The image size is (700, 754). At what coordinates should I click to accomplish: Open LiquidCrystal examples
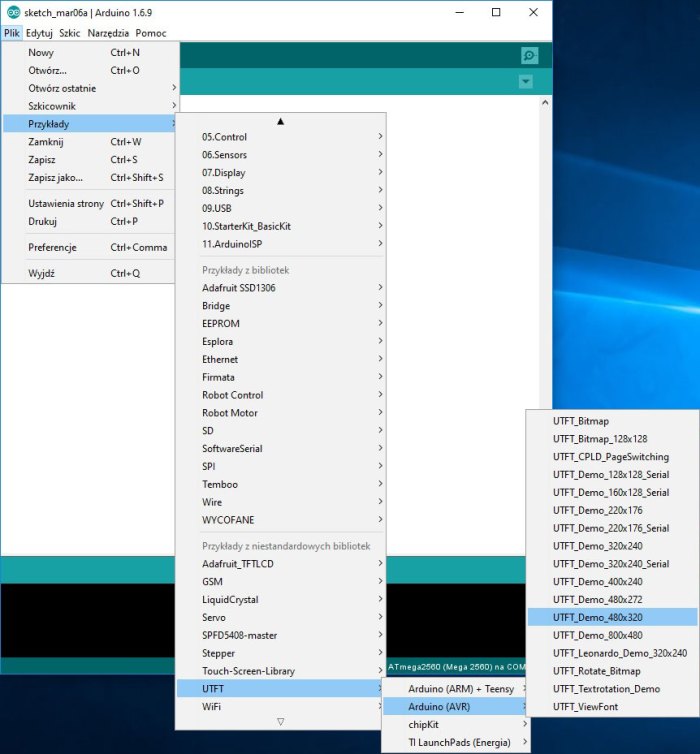281,600
